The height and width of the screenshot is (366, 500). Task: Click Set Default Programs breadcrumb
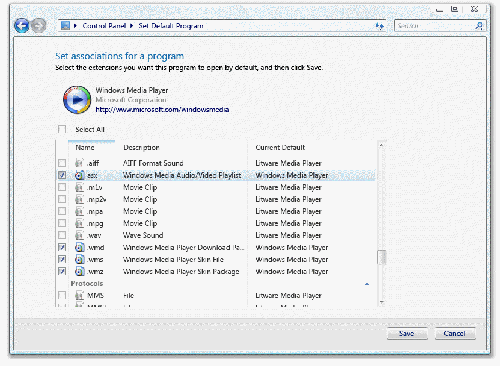coord(171,26)
